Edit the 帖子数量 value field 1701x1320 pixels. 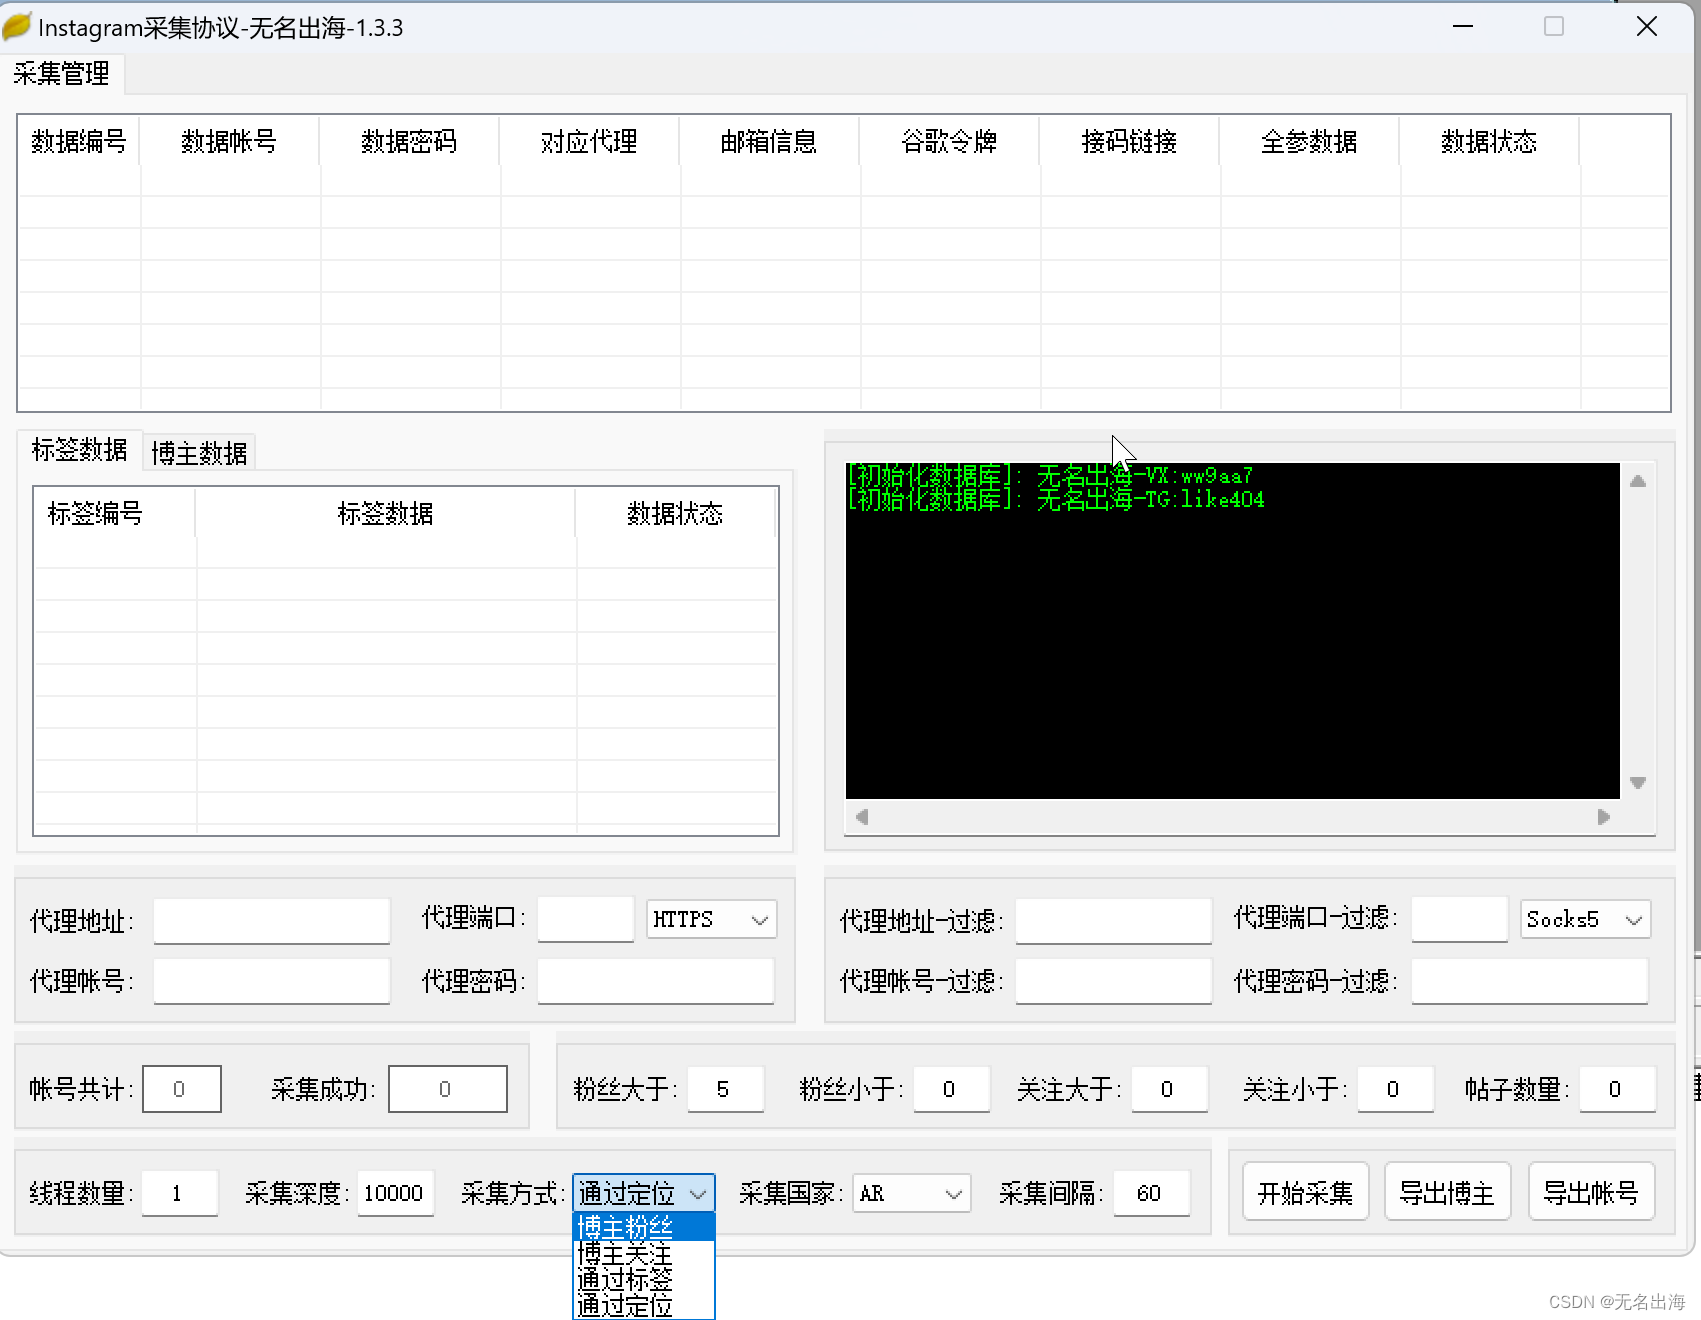tap(1618, 1089)
